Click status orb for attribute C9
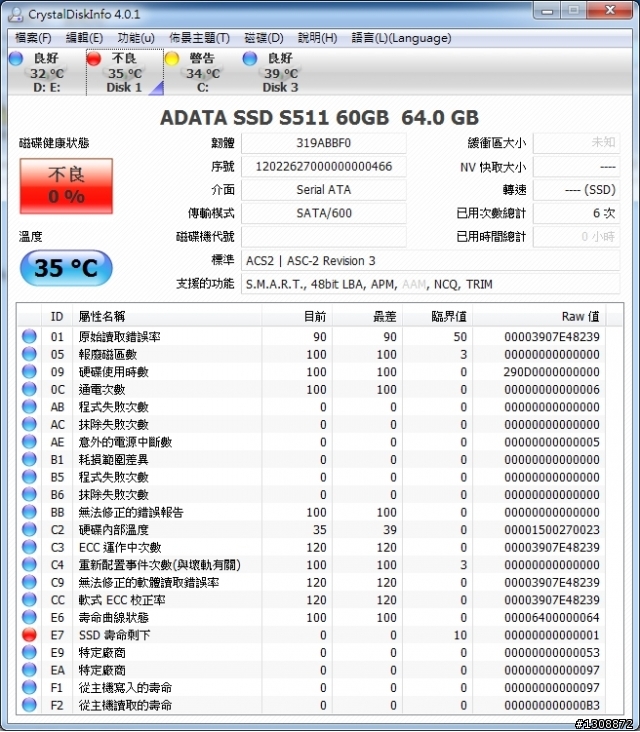The height and width of the screenshot is (732, 640). click(x=29, y=582)
